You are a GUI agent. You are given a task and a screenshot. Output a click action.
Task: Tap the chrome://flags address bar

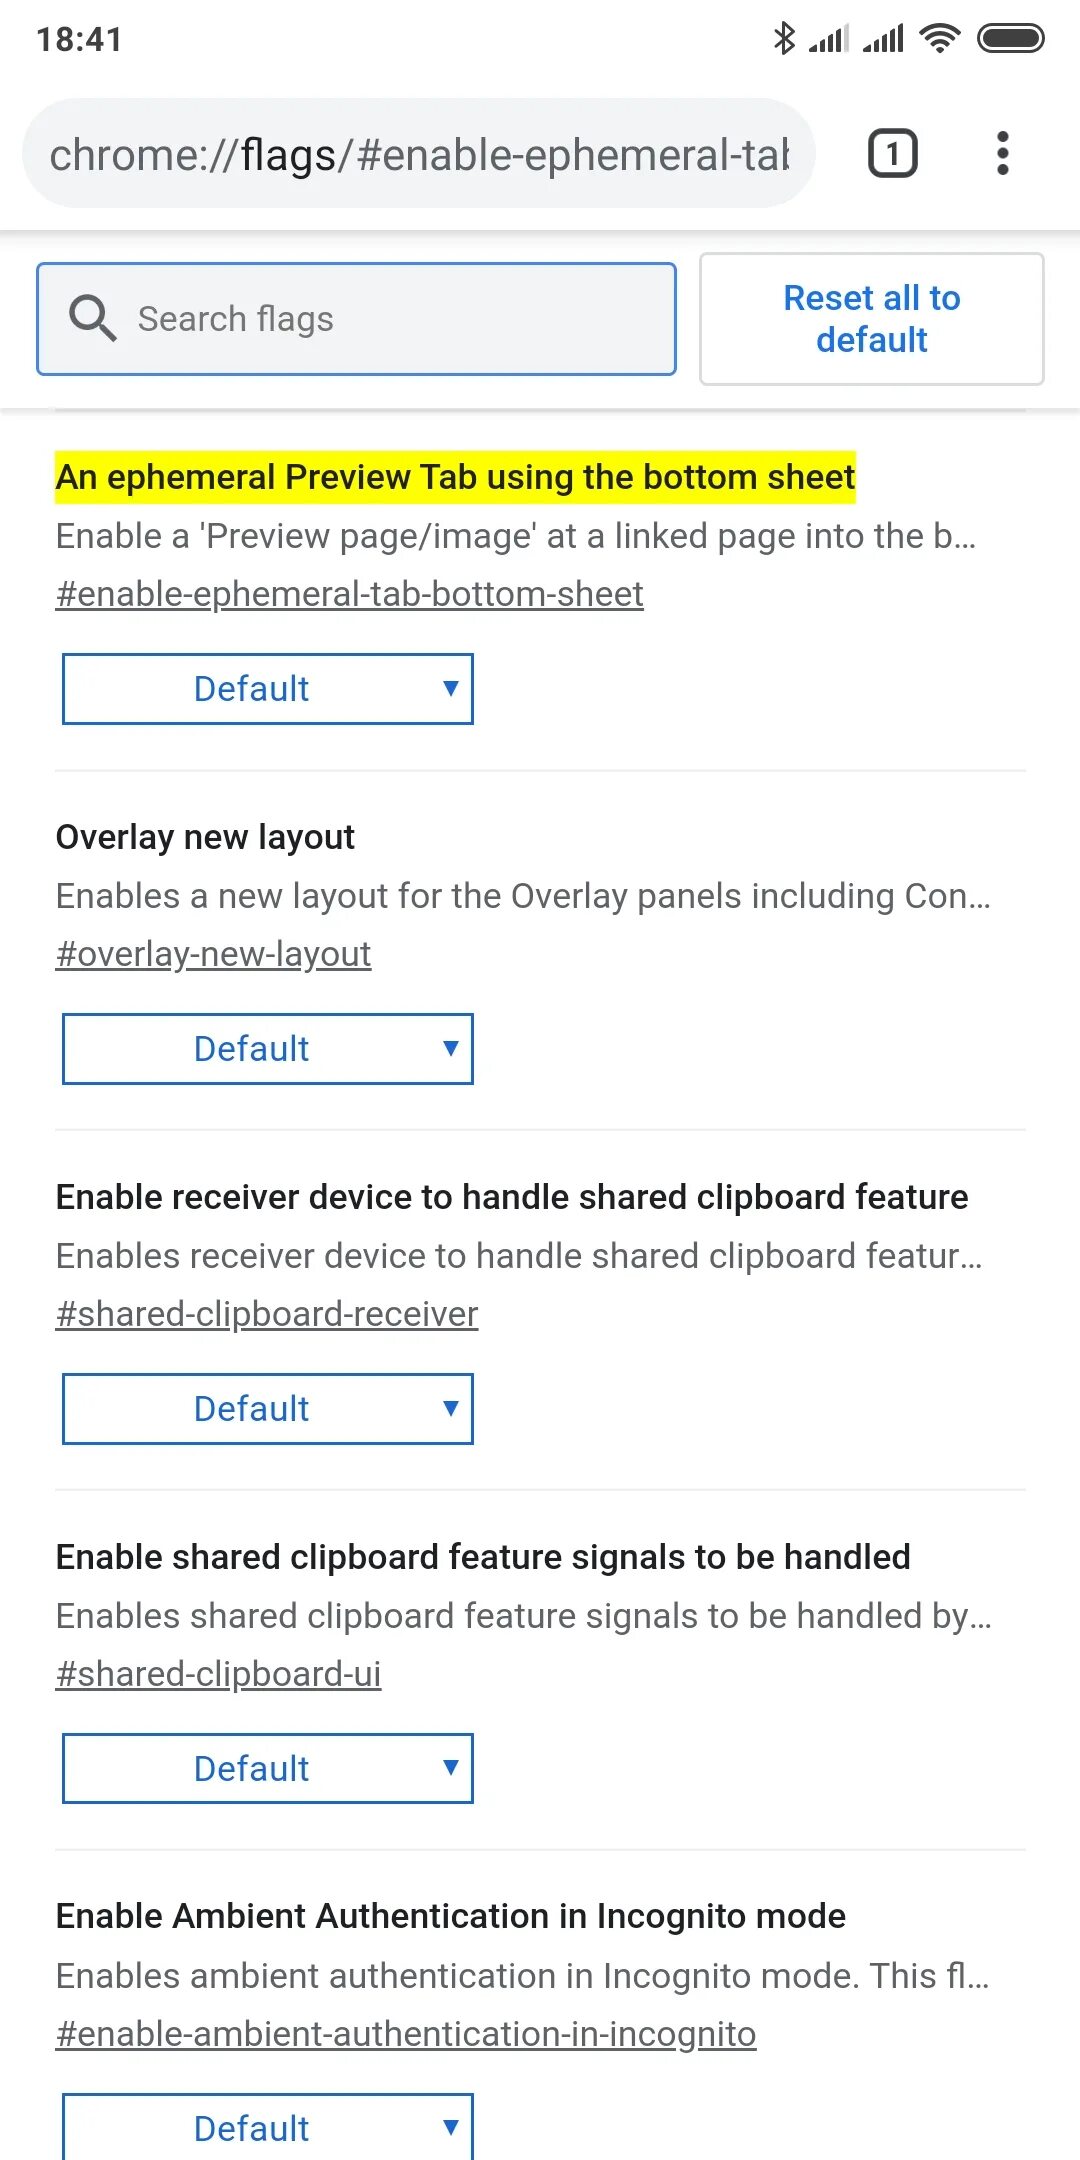click(x=418, y=155)
